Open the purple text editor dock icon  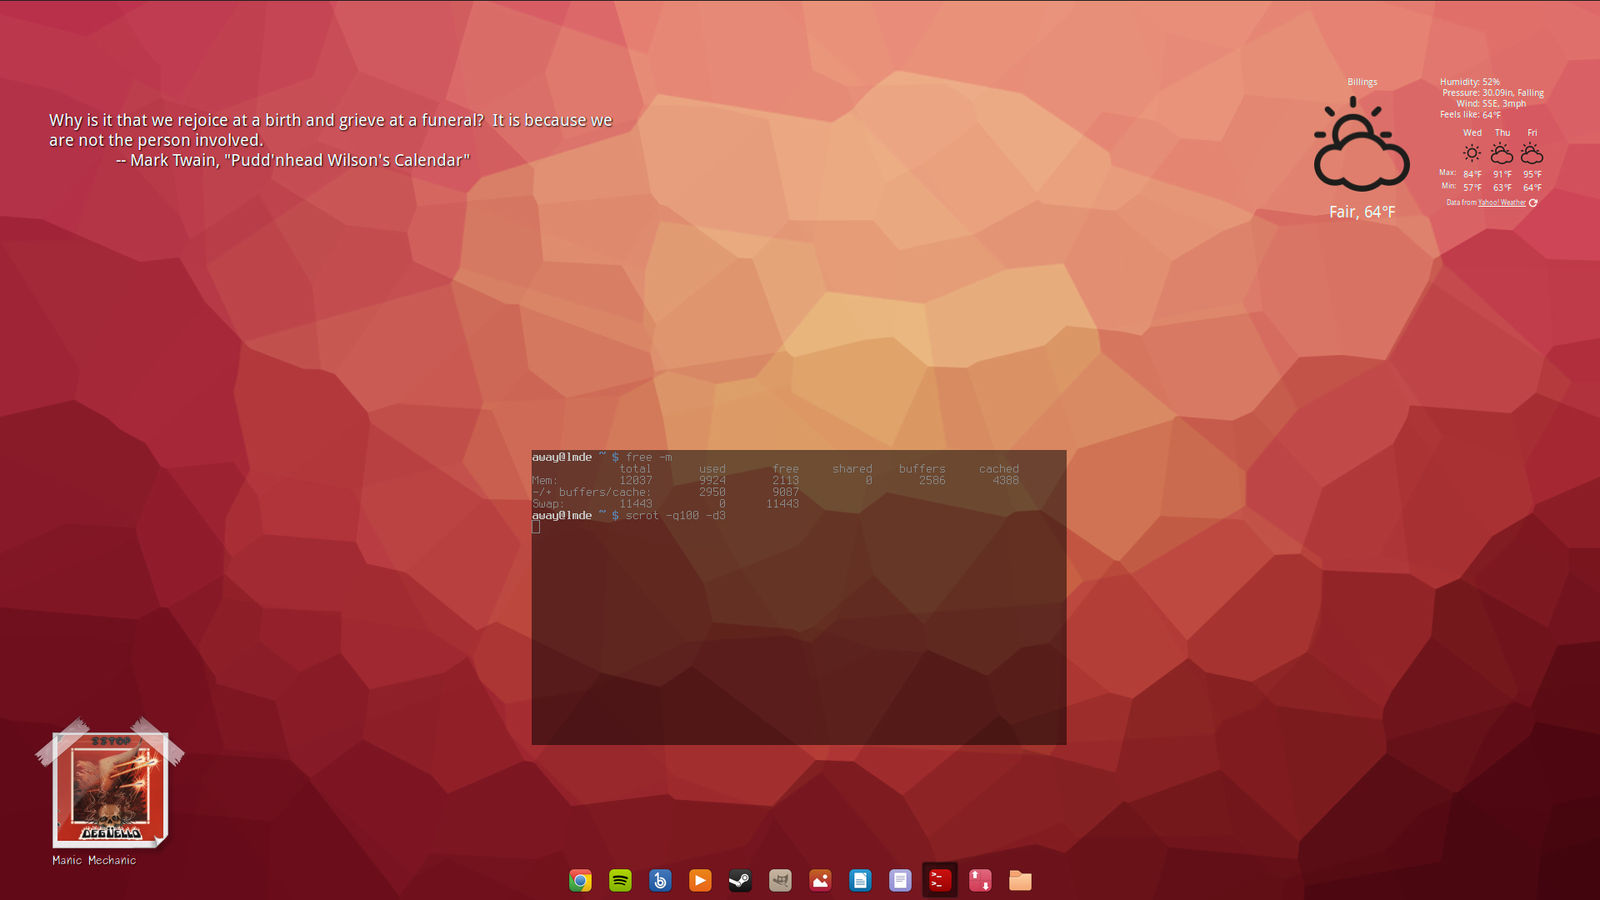[x=900, y=880]
